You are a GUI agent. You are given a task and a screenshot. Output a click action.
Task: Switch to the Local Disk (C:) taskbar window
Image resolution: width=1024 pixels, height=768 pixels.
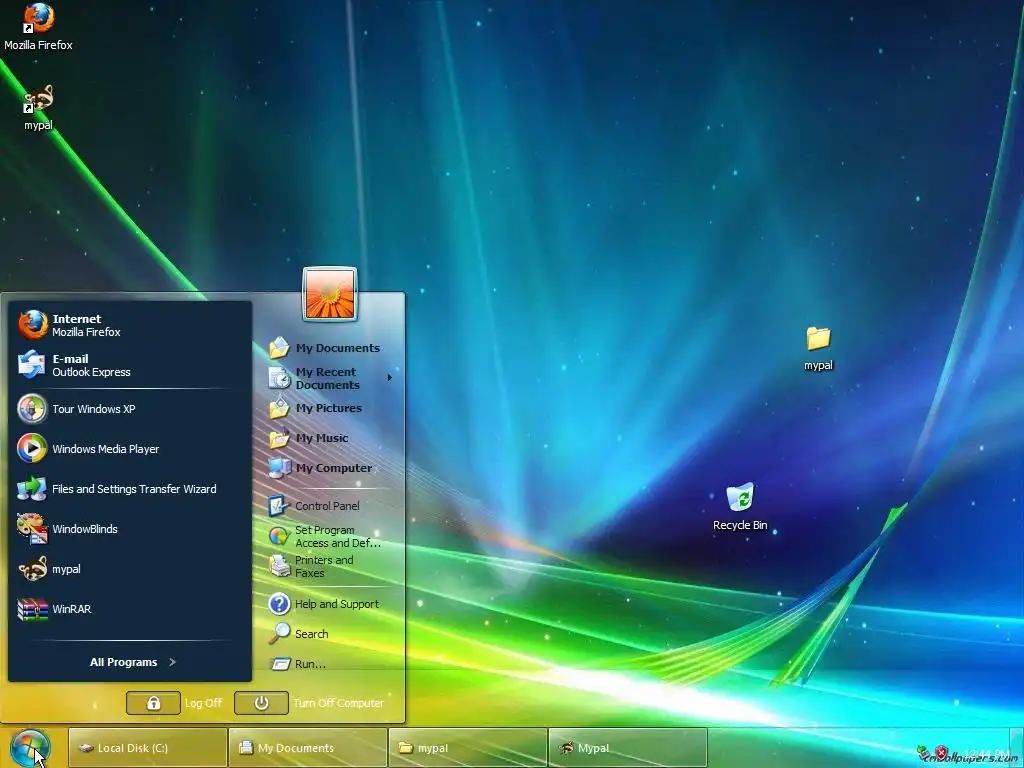pos(148,748)
